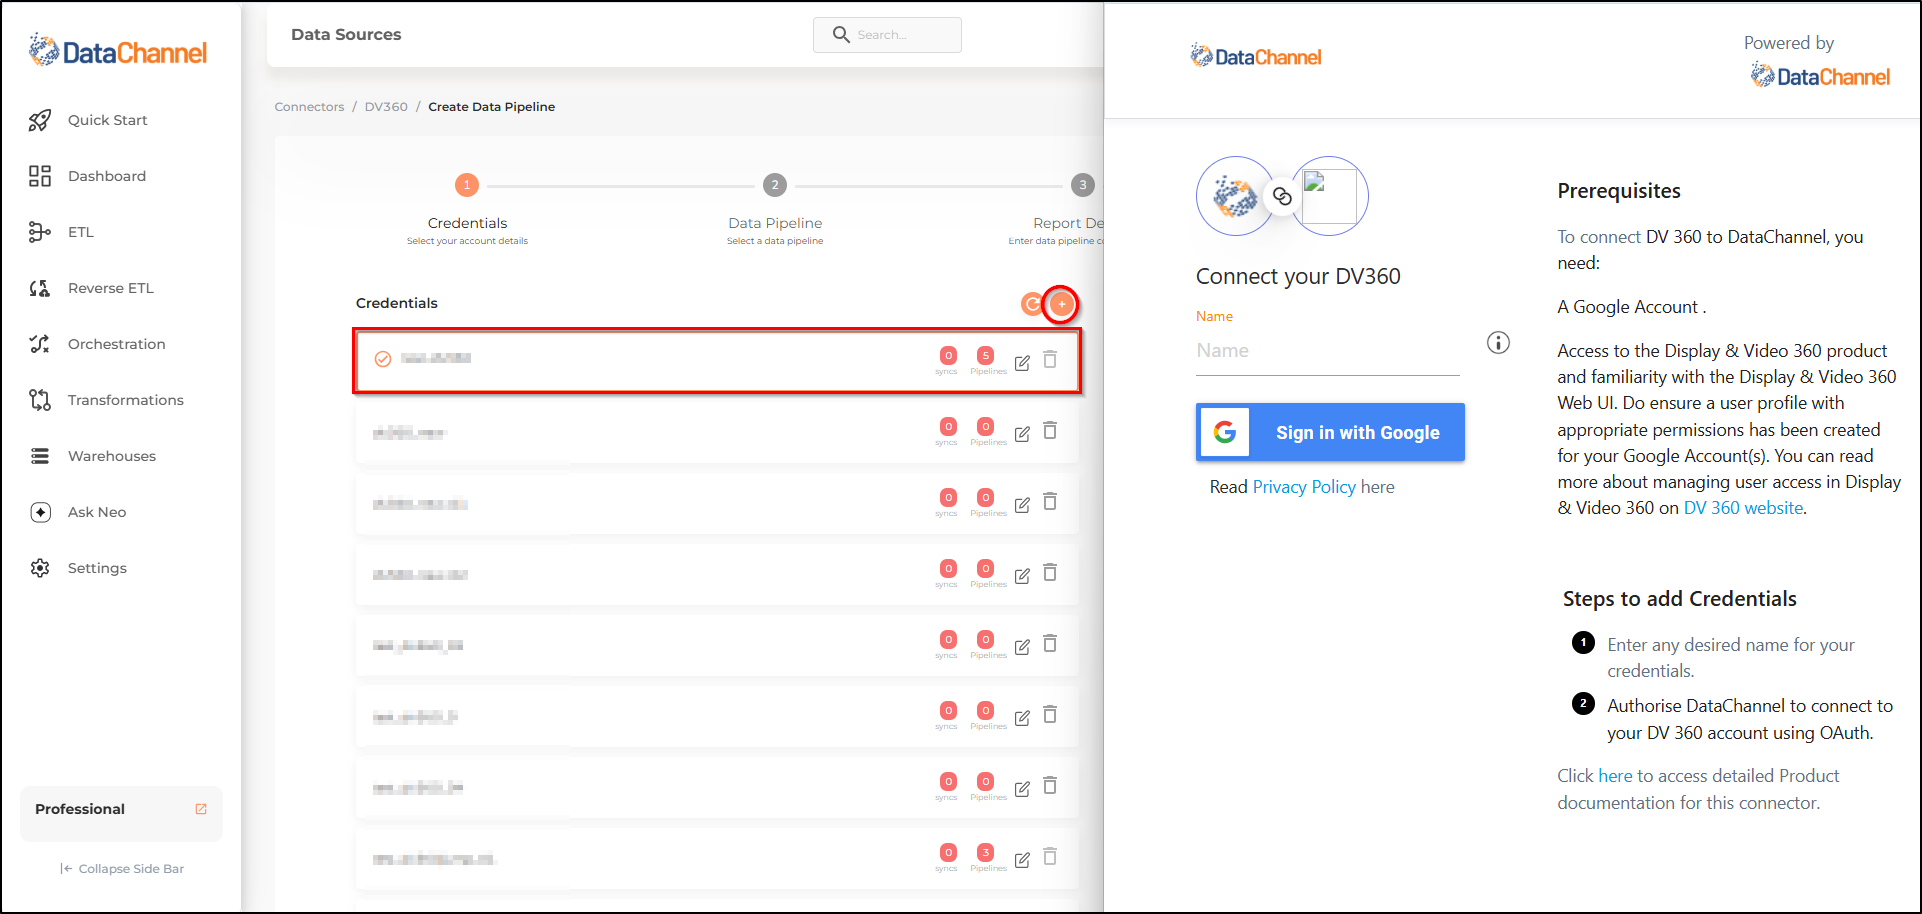Click the 'Connect your DV360' heading
This screenshot has height=914, width=1922.
pos(1298,277)
